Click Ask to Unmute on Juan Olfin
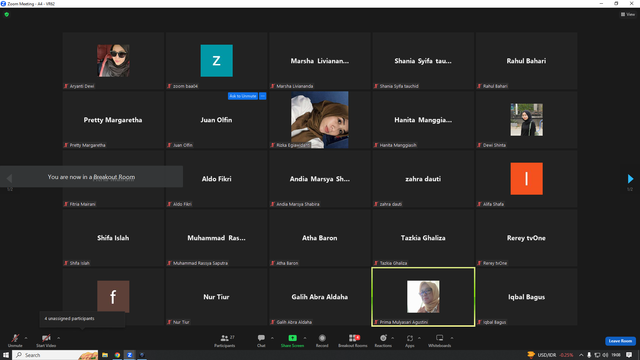The image size is (640, 360). 243,96
